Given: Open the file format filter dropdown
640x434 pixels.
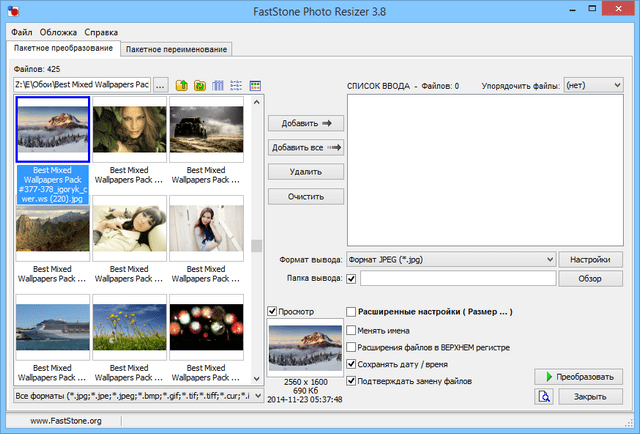Looking at the screenshot, I should point(255,396).
